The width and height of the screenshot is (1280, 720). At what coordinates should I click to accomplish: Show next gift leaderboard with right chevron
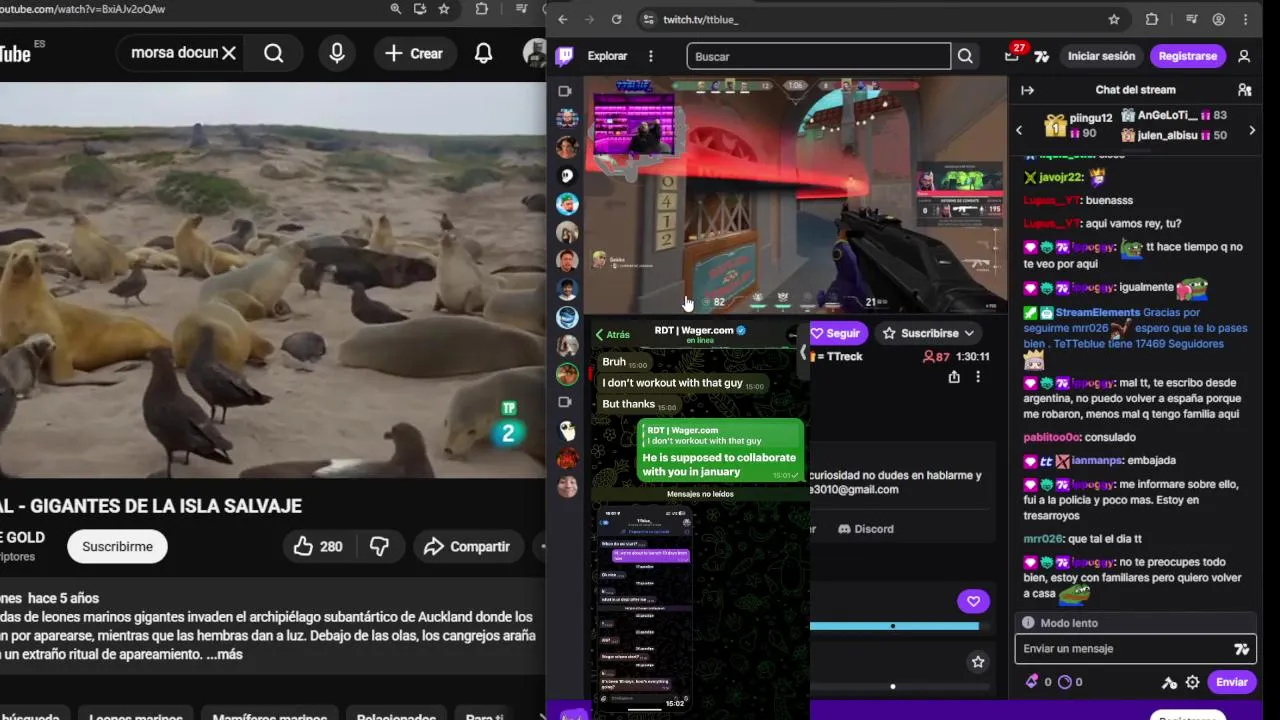point(1251,130)
